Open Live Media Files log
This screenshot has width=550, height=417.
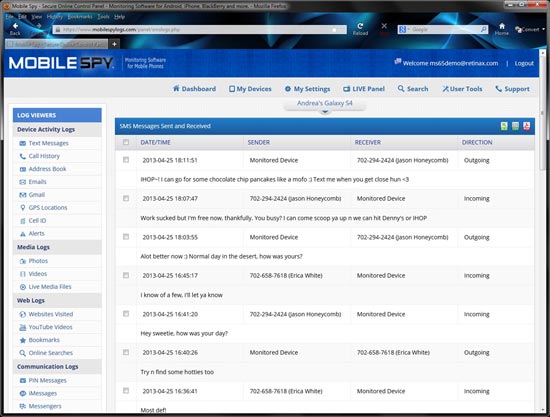(x=50, y=287)
